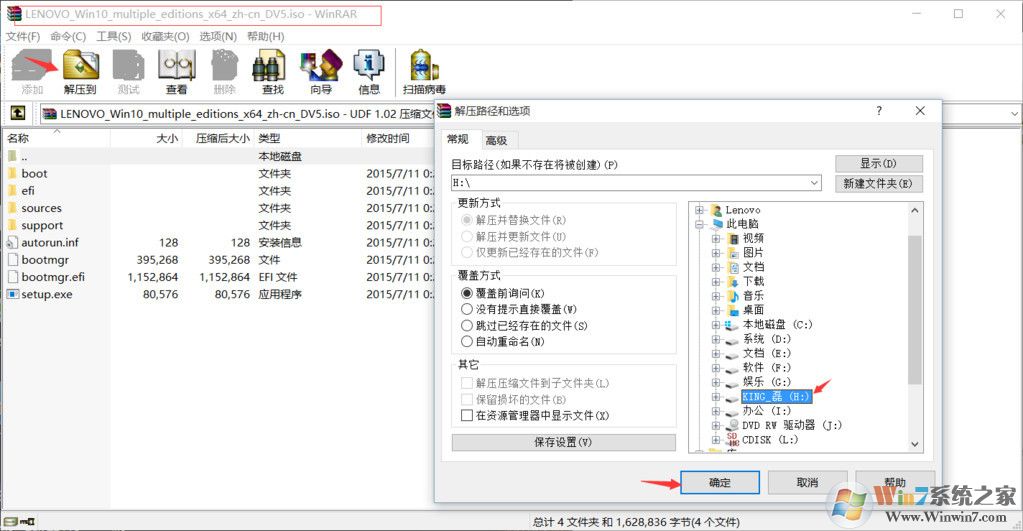Image resolution: width=1023 pixels, height=531 pixels.
Task: Click the folder tree vertical scrollbar thumb
Action: pos(914,310)
